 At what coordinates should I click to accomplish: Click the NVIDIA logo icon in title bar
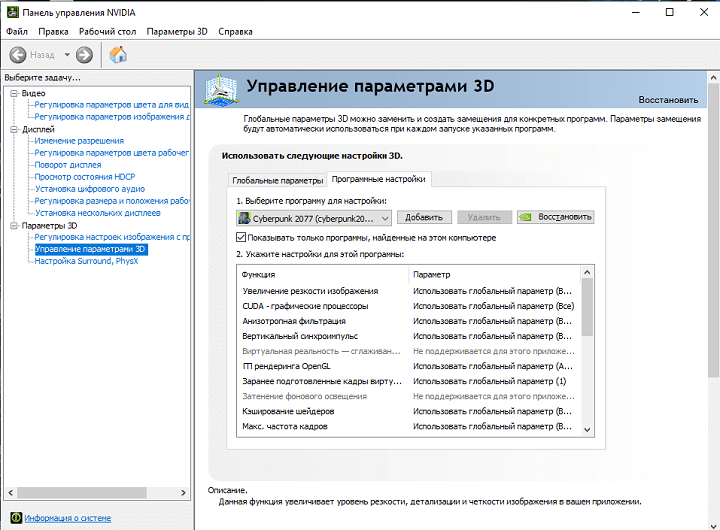(x=11, y=12)
